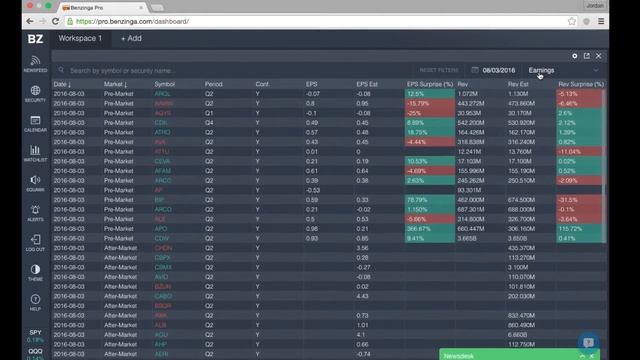Open the Chrome hamburger menu
The height and width of the screenshot is (360, 640).
click(601, 21)
